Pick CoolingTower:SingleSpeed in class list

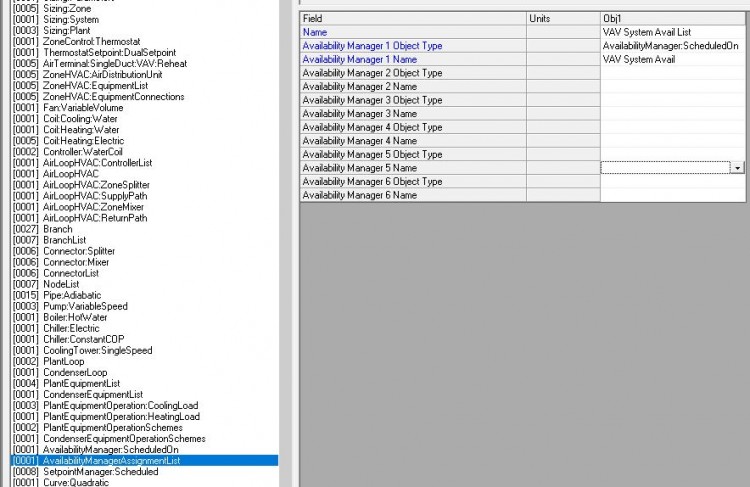97,350
